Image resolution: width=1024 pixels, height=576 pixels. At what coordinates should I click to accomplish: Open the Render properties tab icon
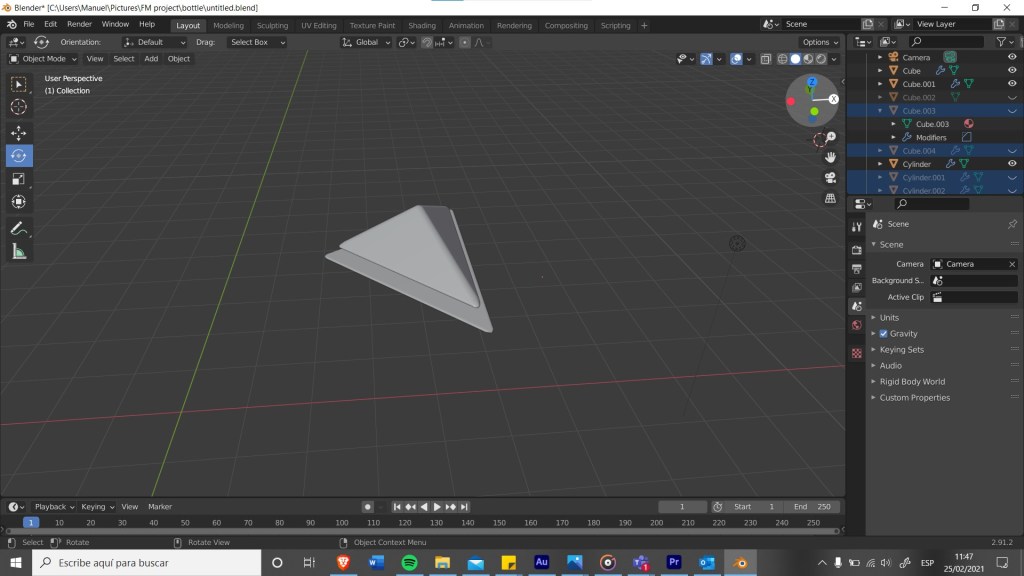(856, 249)
